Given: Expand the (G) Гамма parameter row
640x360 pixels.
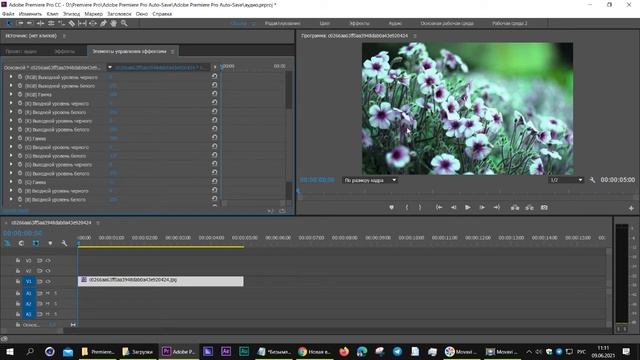Looking at the screenshot, I should click(11, 182).
